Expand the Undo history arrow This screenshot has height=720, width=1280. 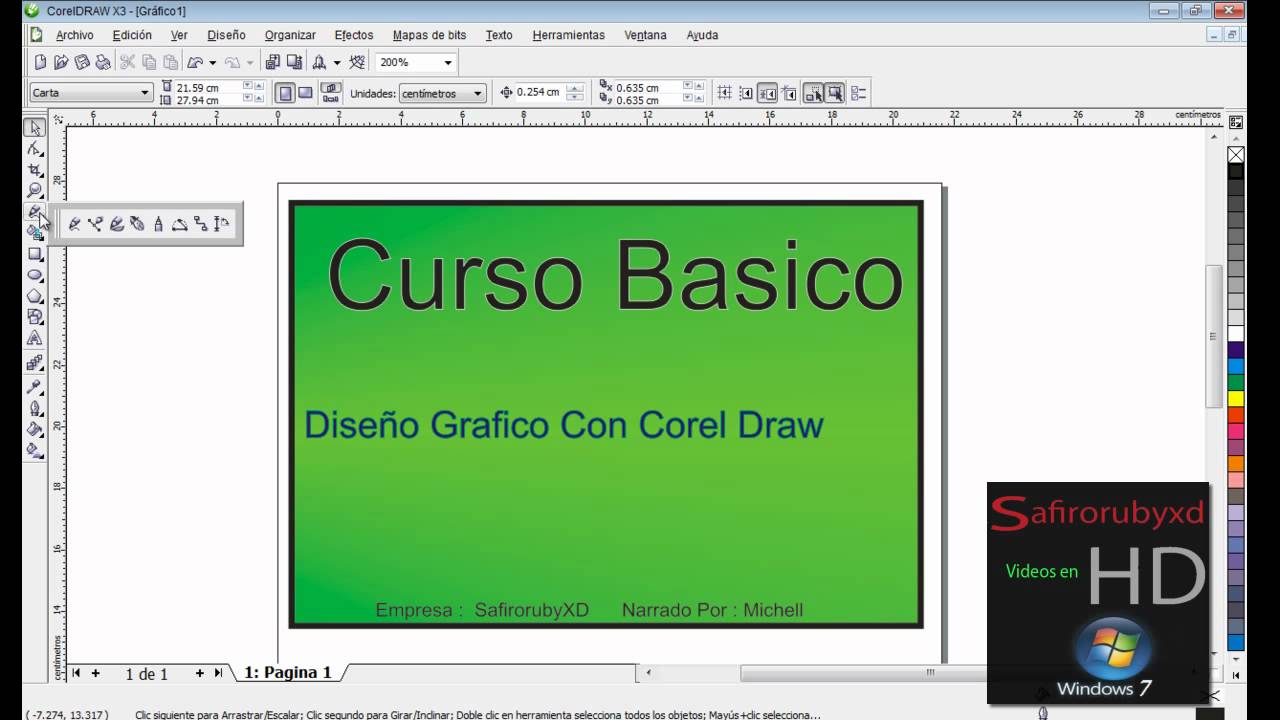213,62
